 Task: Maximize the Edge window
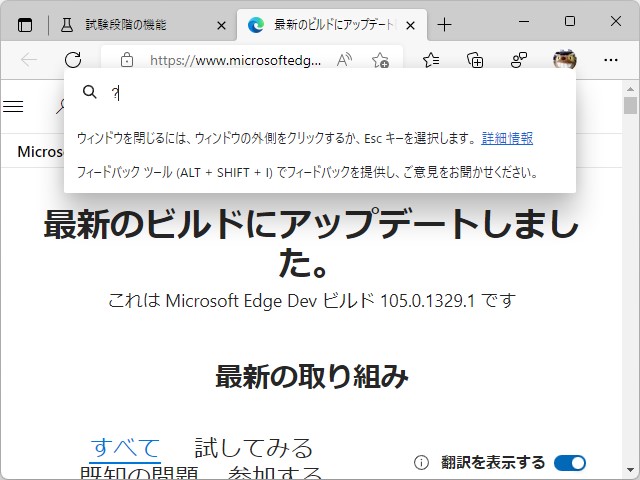(x=570, y=21)
